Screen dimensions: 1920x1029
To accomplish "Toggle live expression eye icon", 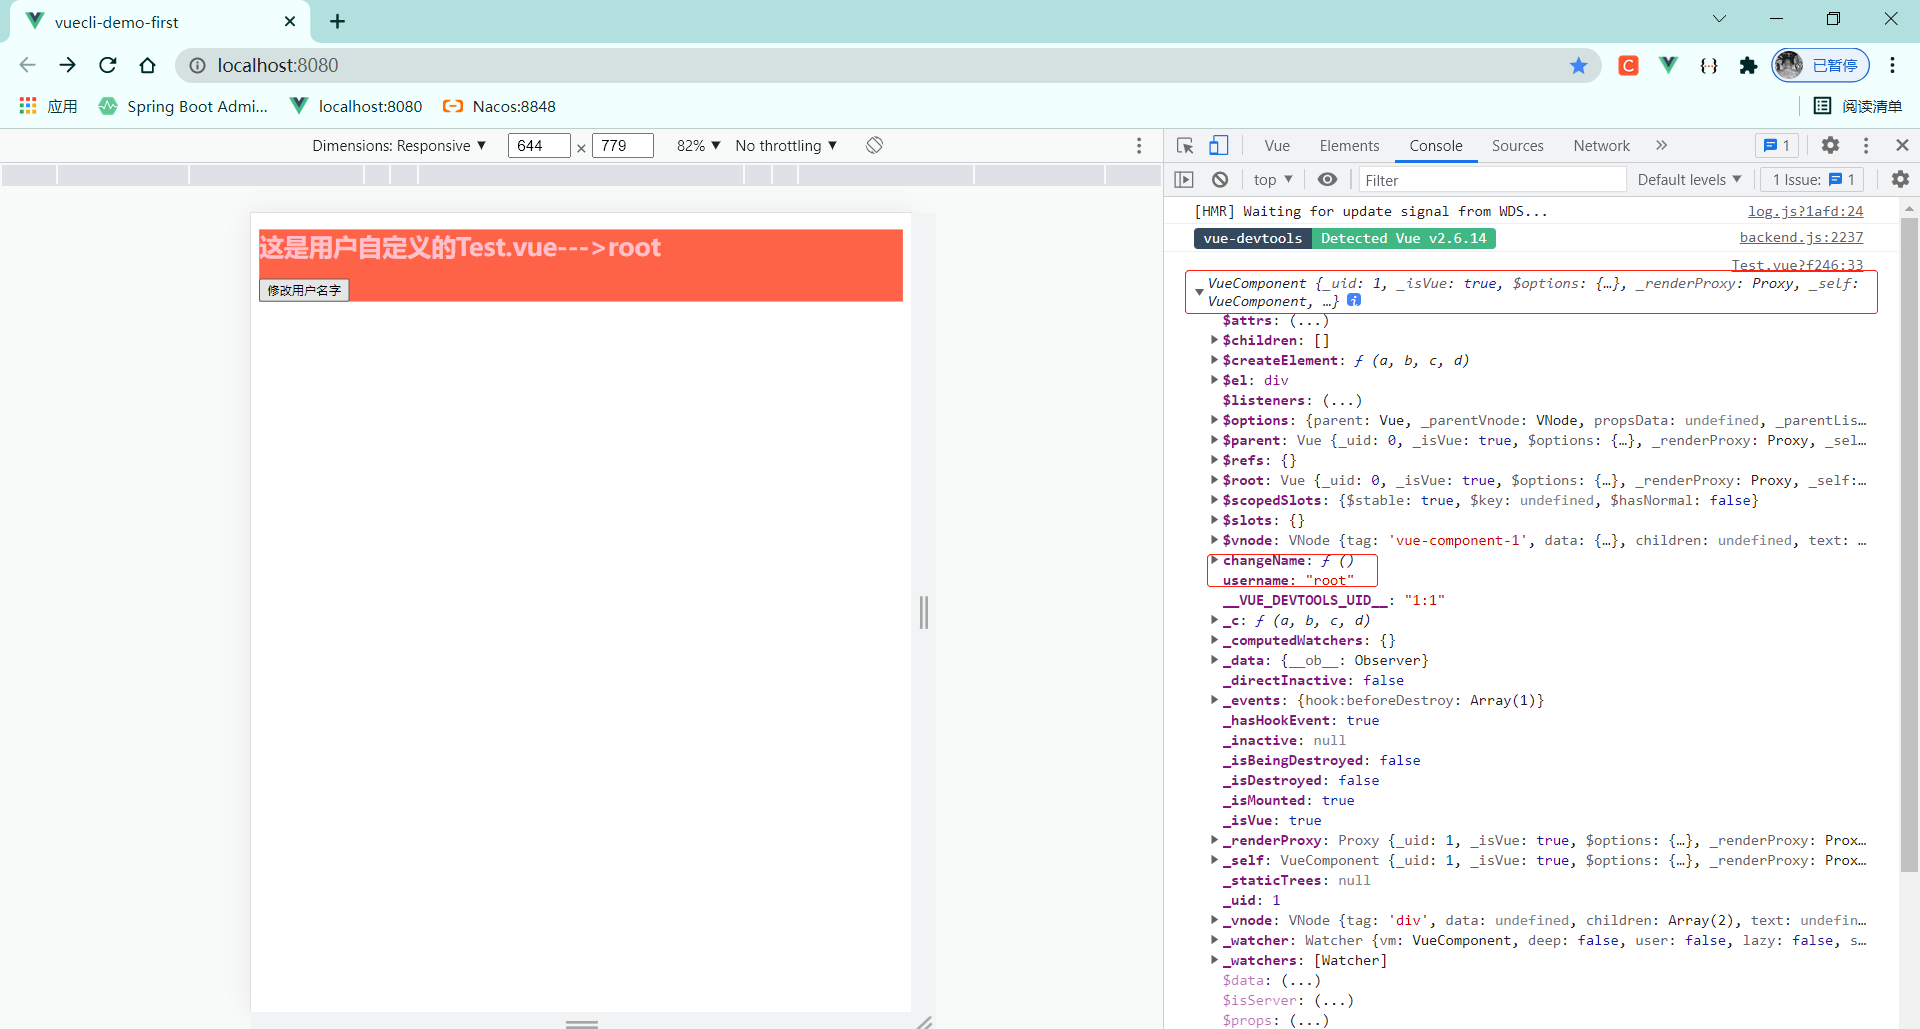I will pos(1327,180).
